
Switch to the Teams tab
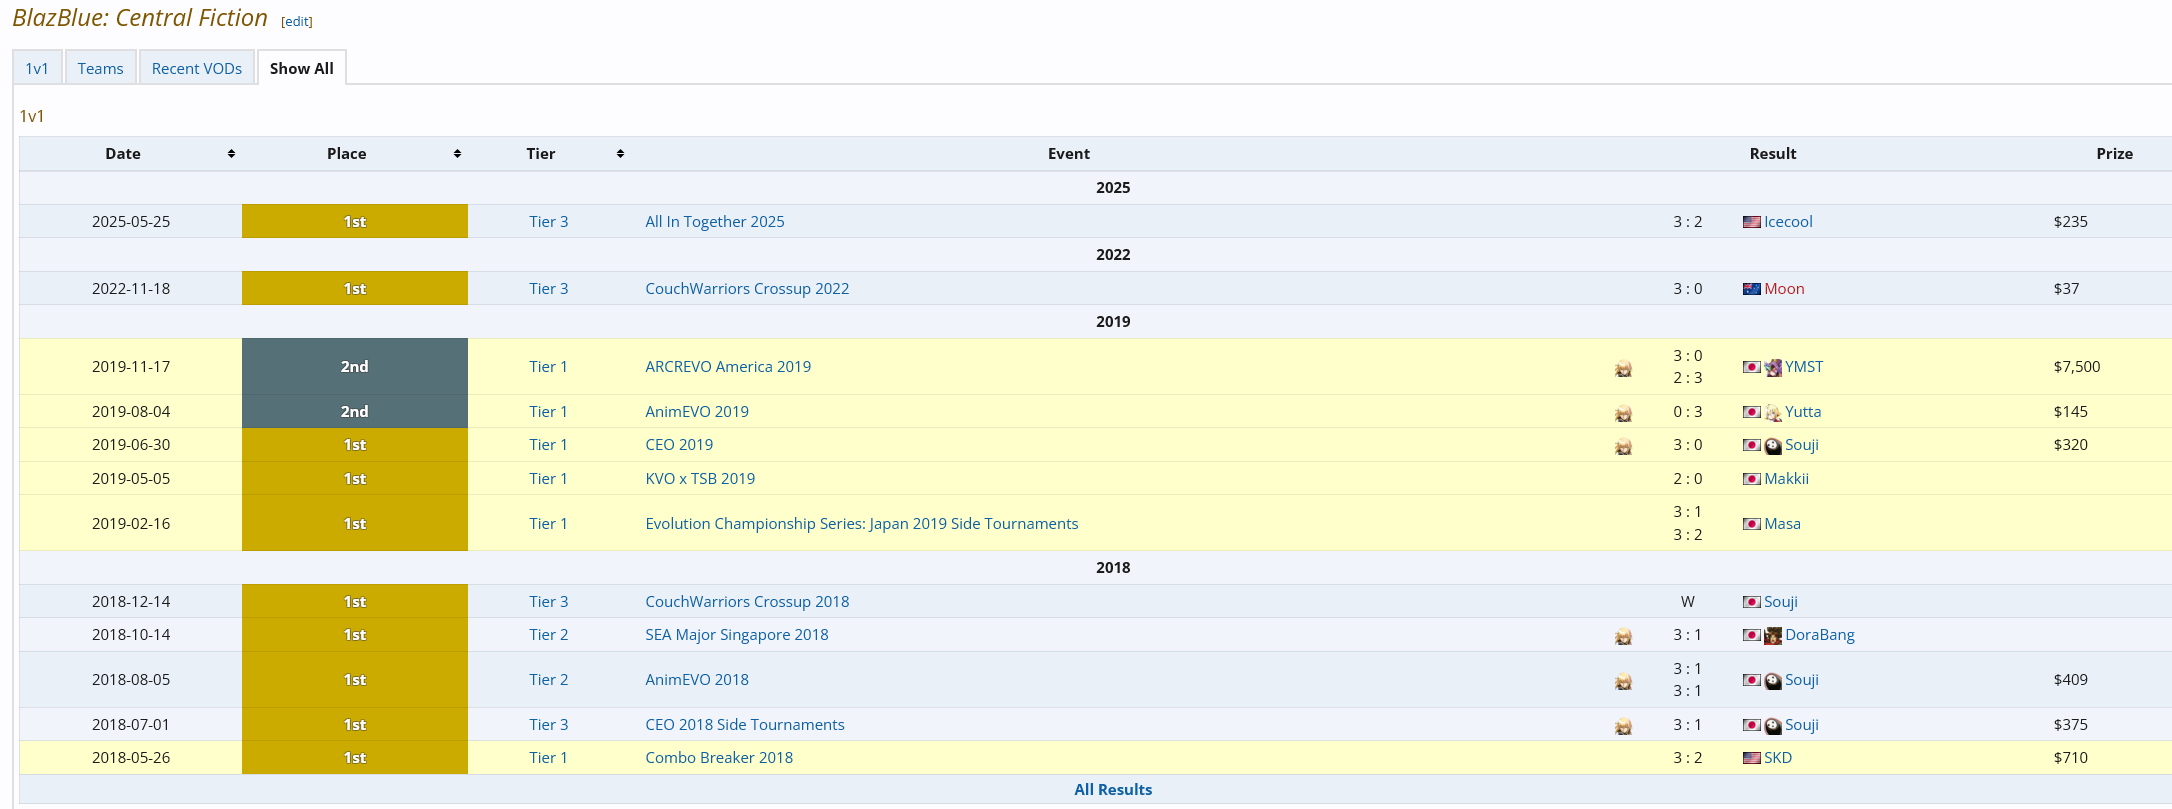click(x=100, y=68)
